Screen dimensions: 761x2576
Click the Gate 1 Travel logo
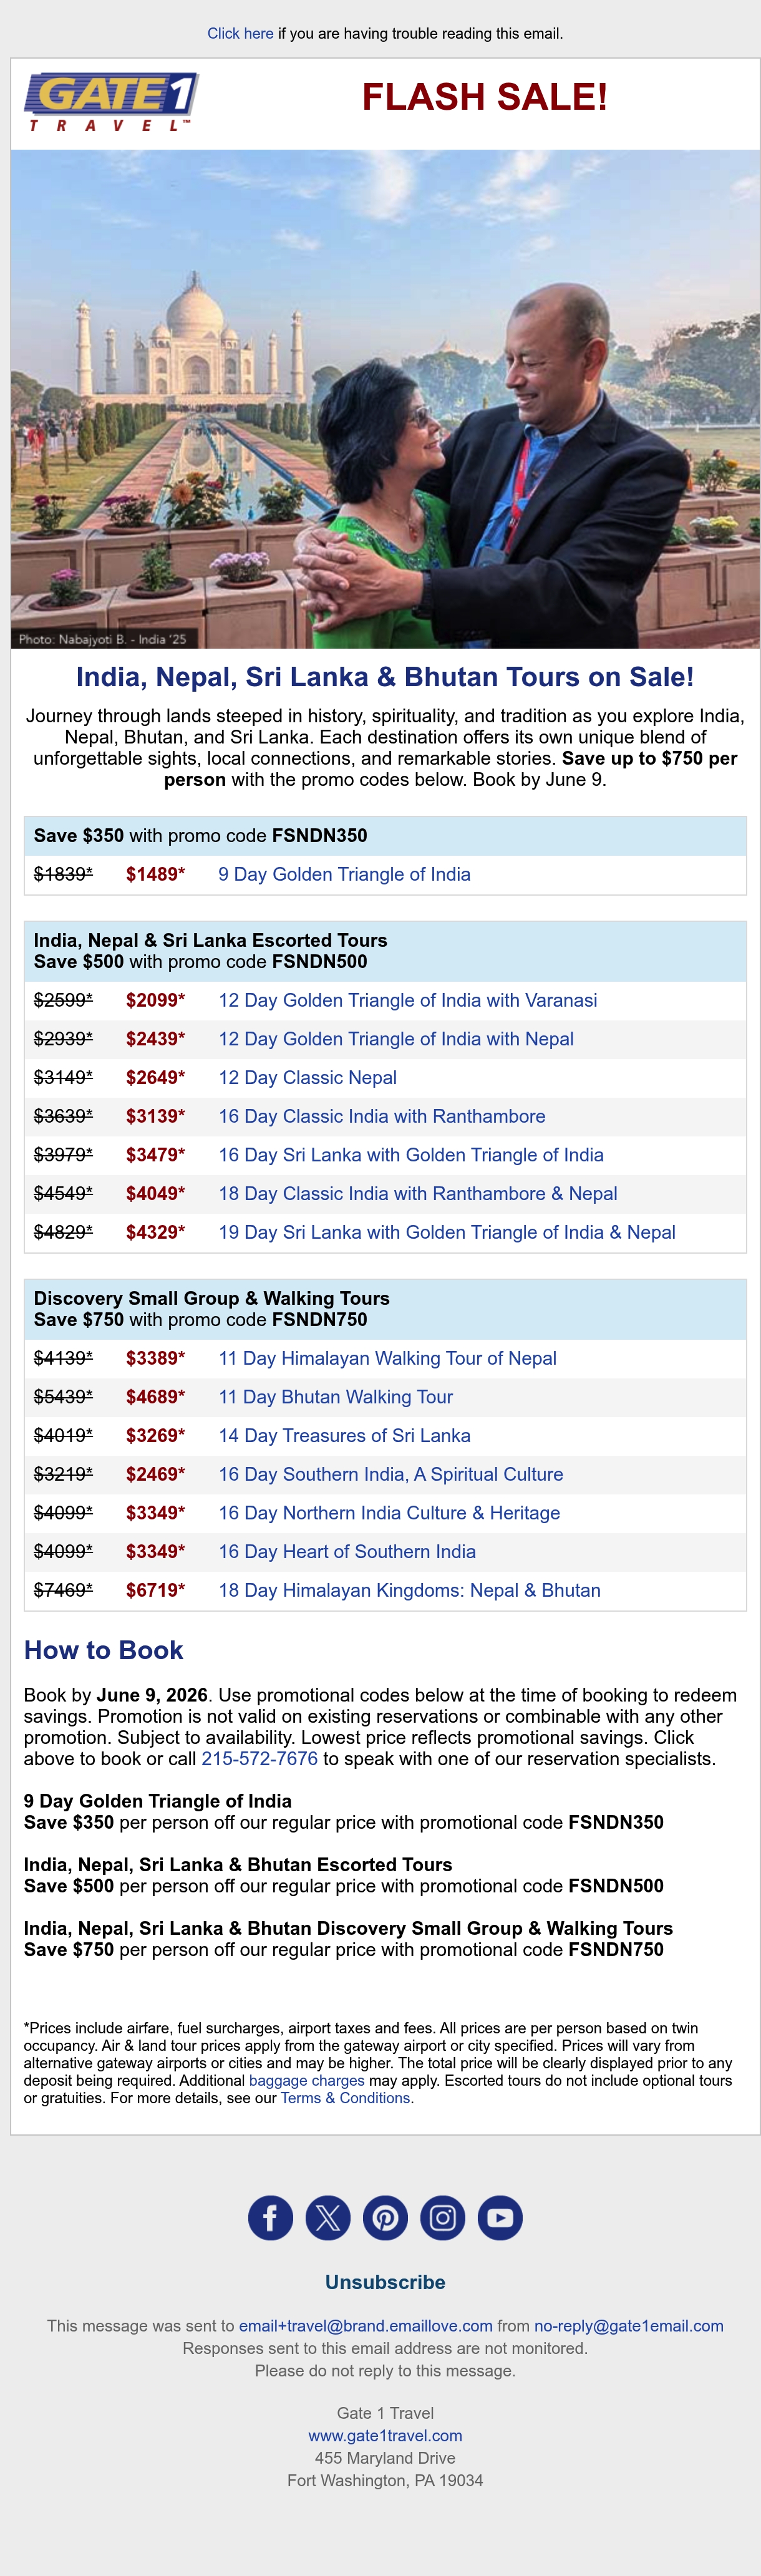point(111,101)
